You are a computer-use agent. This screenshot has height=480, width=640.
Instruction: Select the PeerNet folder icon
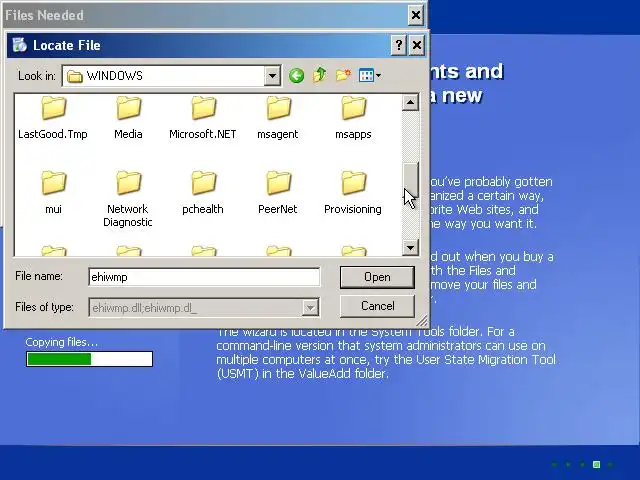278,183
